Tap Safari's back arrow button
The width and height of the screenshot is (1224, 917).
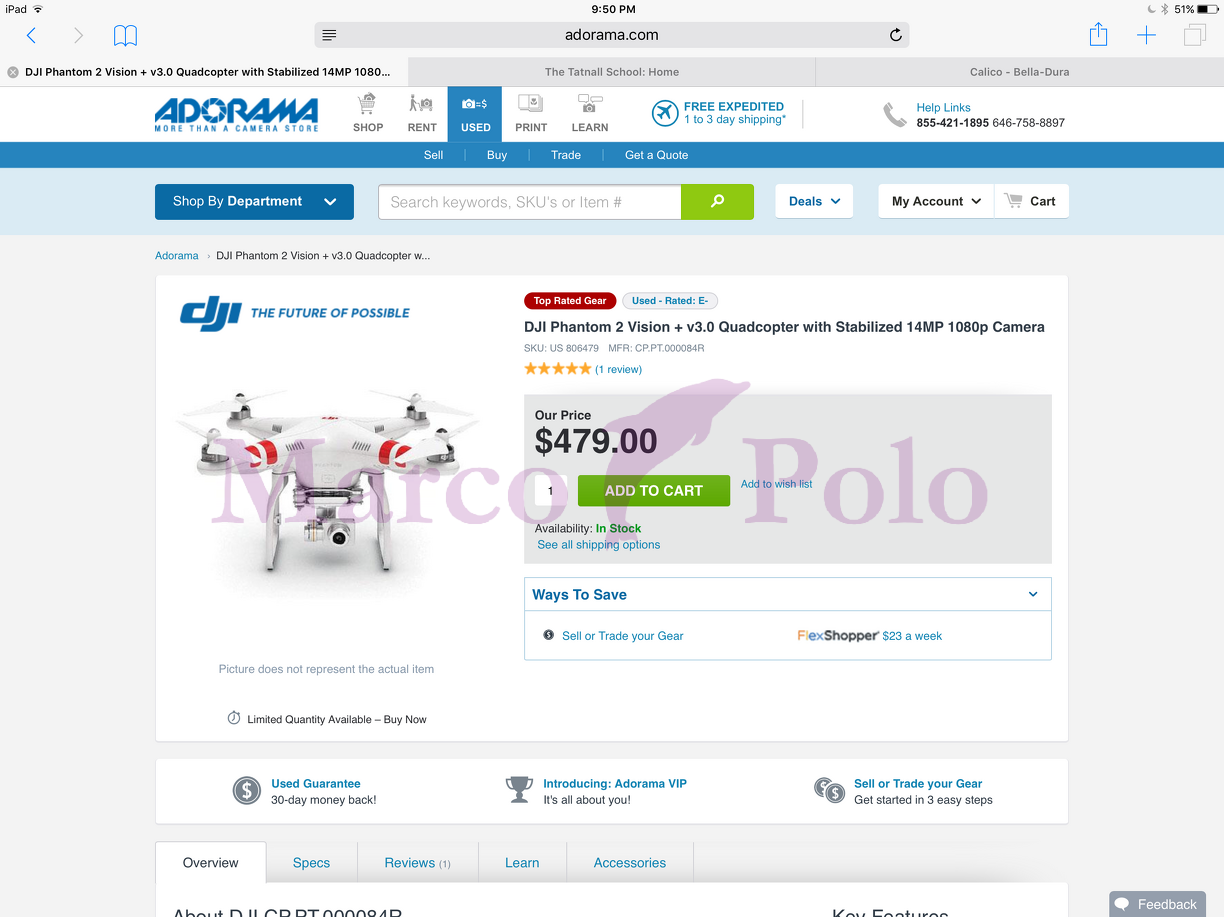pos(31,36)
